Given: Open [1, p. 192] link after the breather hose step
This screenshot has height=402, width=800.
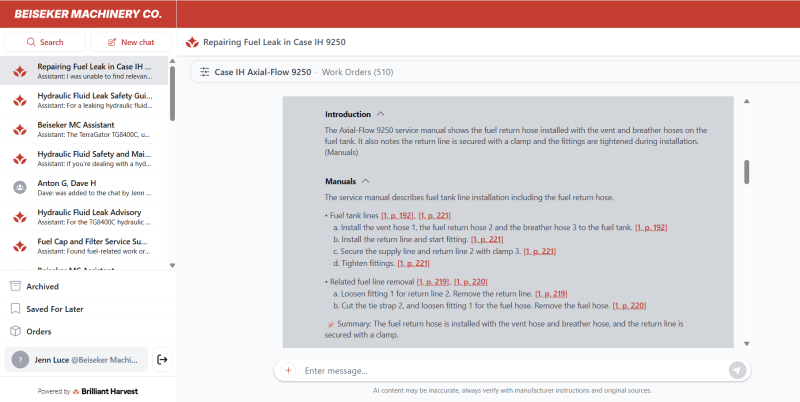Looking at the screenshot, I should [651, 228].
